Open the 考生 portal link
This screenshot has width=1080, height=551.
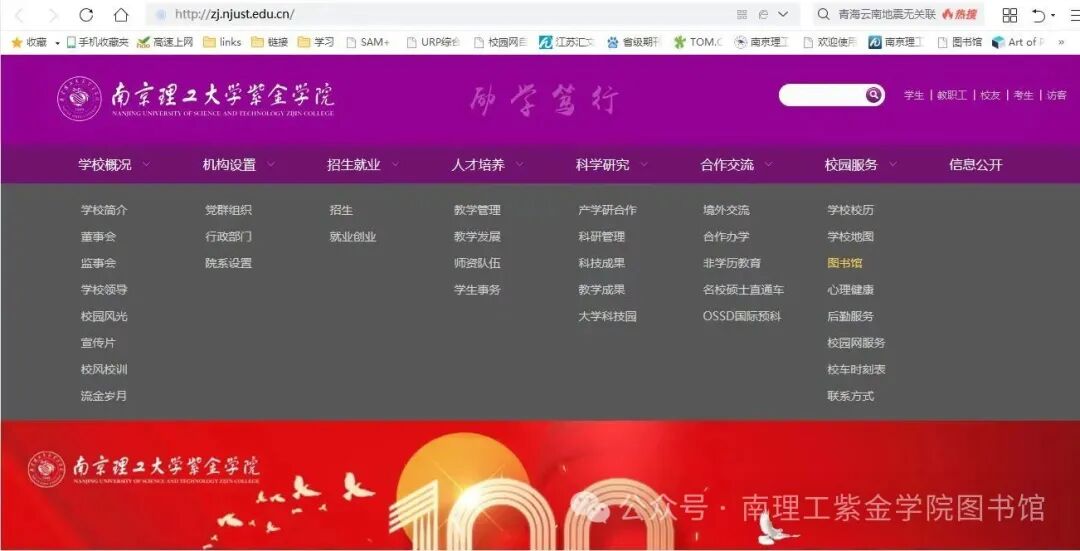[x=1023, y=96]
